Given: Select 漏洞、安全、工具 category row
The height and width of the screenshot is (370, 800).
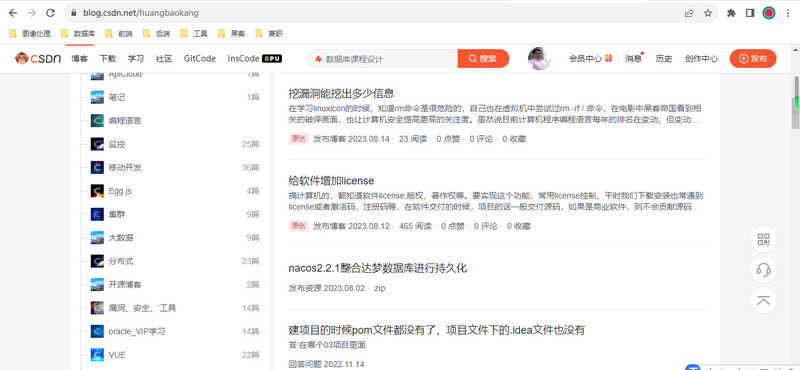Looking at the screenshot, I should 175,308.
